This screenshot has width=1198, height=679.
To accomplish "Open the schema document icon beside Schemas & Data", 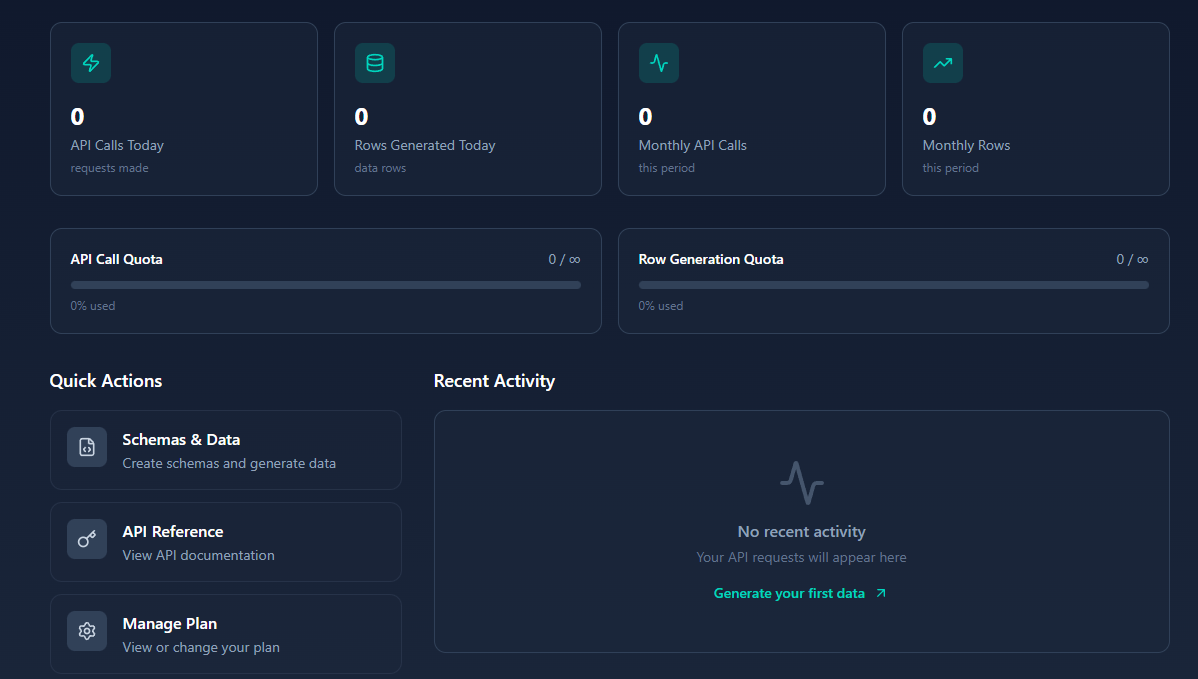I will (x=86, y=447).
